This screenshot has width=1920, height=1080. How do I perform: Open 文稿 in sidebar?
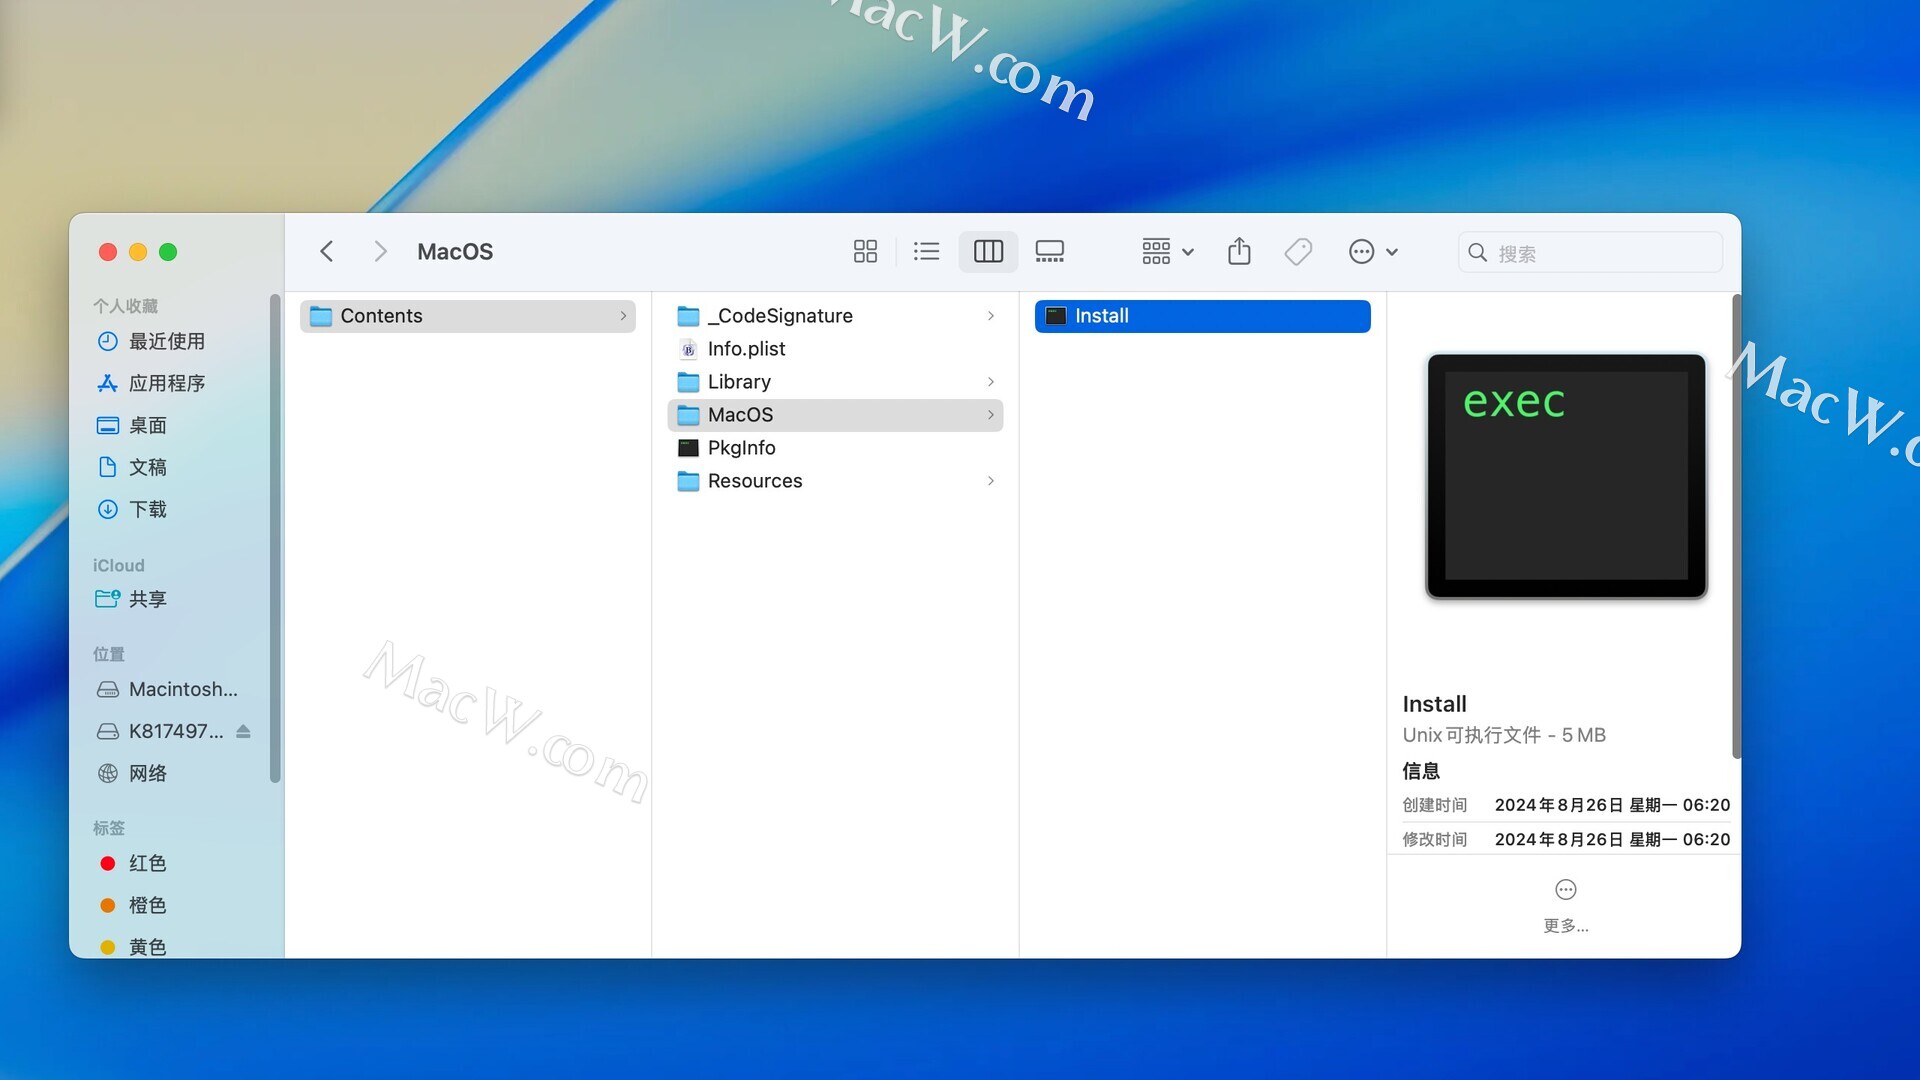click(147, 467)
